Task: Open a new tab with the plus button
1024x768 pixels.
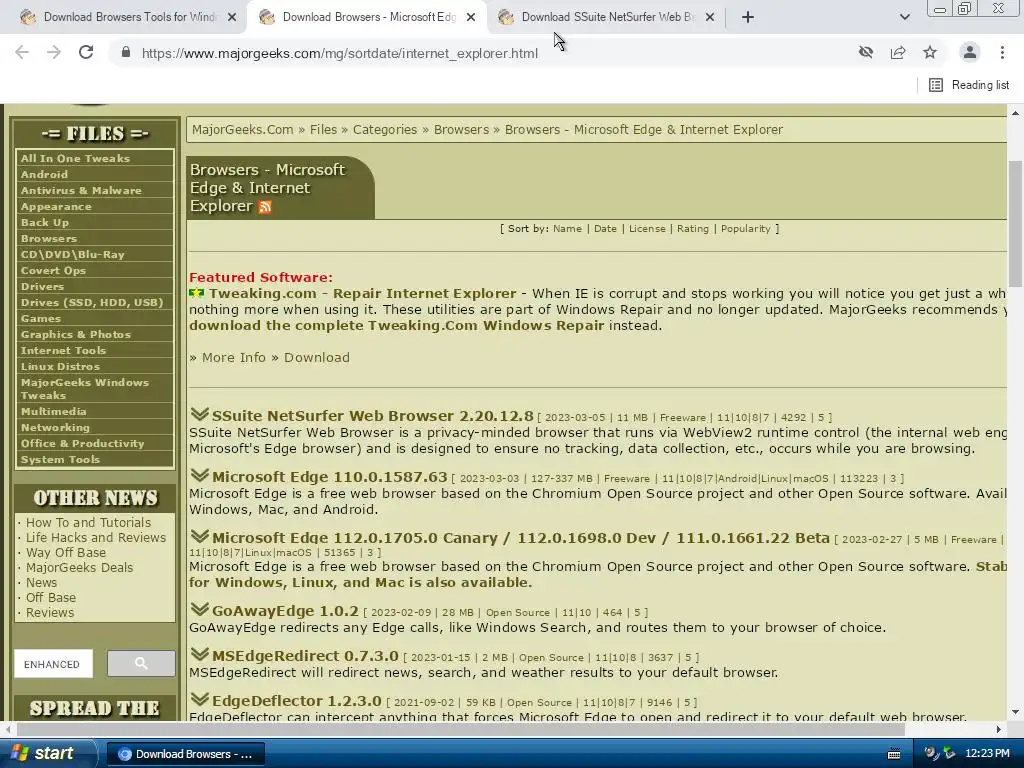Action: click(x=748, y=17)
